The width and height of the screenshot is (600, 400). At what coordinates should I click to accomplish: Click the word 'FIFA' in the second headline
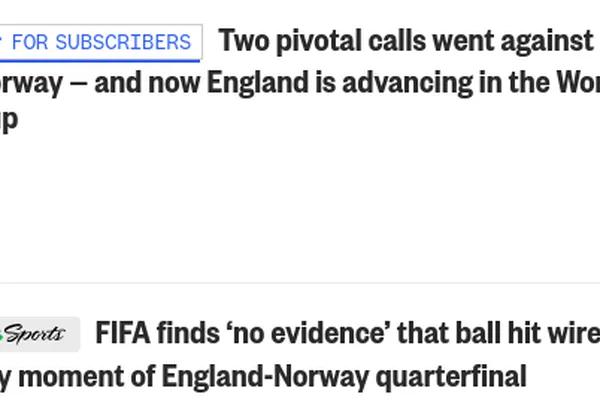click(x=123, y=333)
